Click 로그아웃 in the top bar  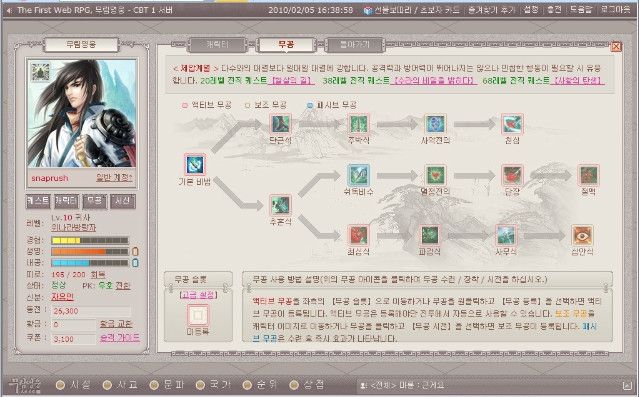pyautogui.click(x=616, y=10)
